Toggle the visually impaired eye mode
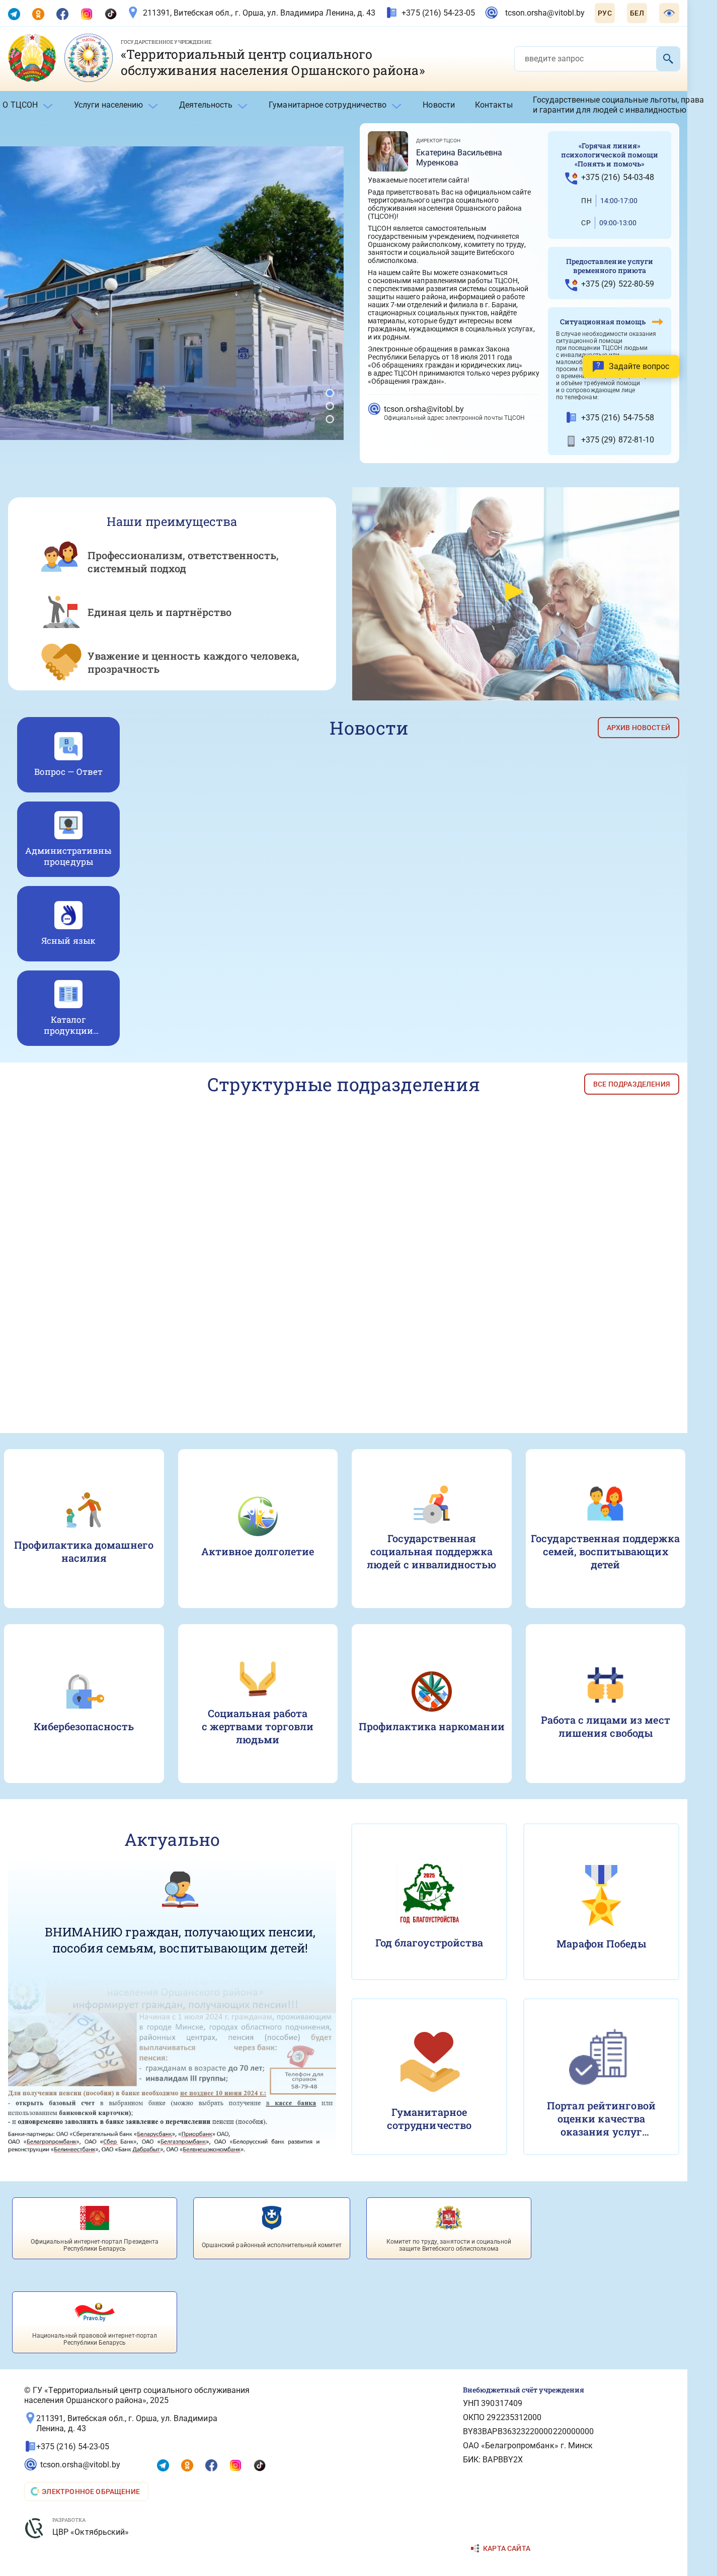The image size is (717, 2576). tap(669, 13)
